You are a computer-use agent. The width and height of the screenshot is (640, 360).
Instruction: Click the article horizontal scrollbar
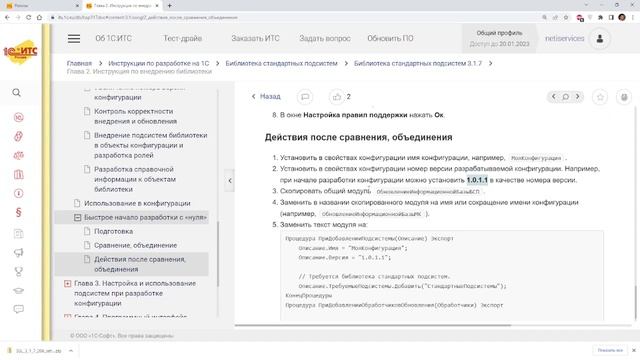pyautogui.click(x=372, y=325)
